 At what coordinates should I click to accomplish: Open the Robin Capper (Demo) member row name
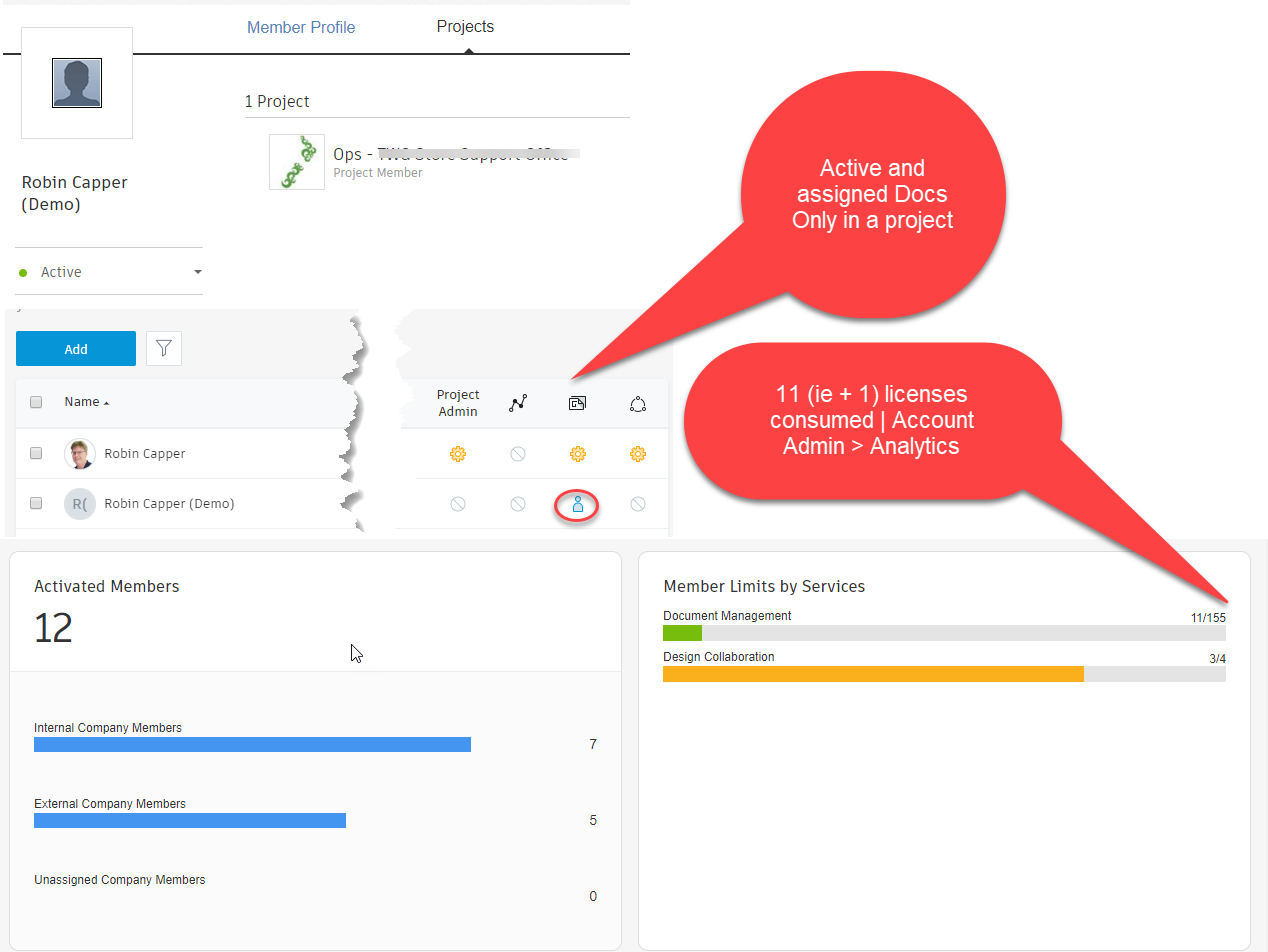point(169,504)
